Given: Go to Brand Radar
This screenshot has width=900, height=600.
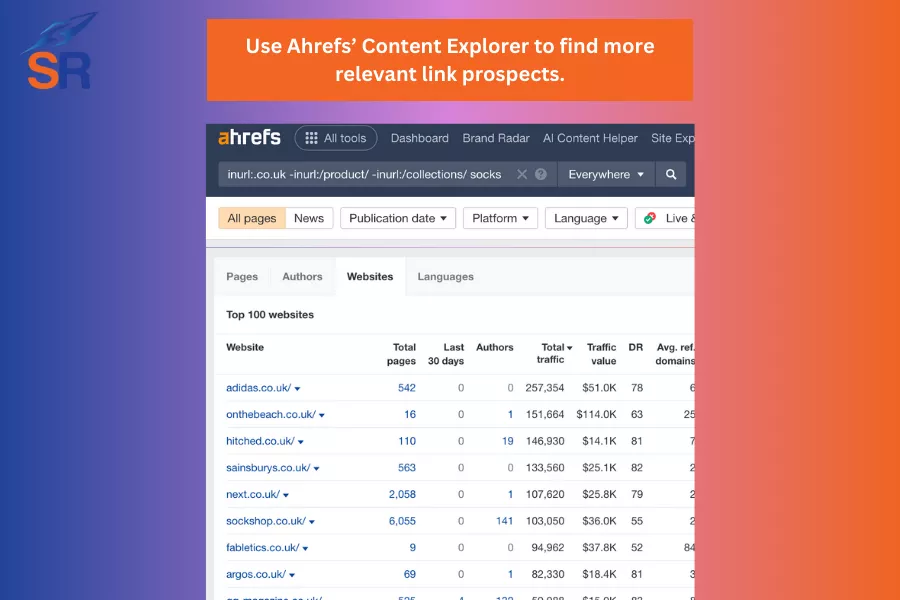Looking at the screenshot, I should (496, 138).
